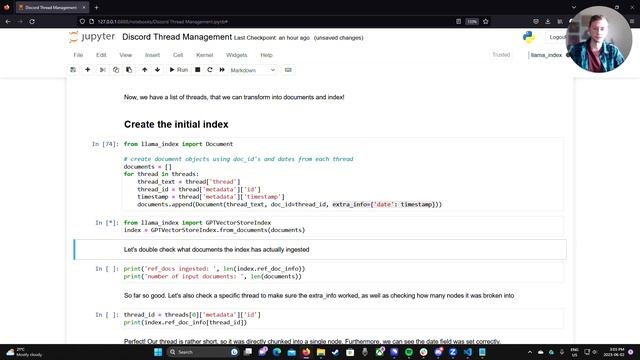640x360 pixels.
Task: Select the cell importing Document from llama_index
Action: click(x=343, y=174)
